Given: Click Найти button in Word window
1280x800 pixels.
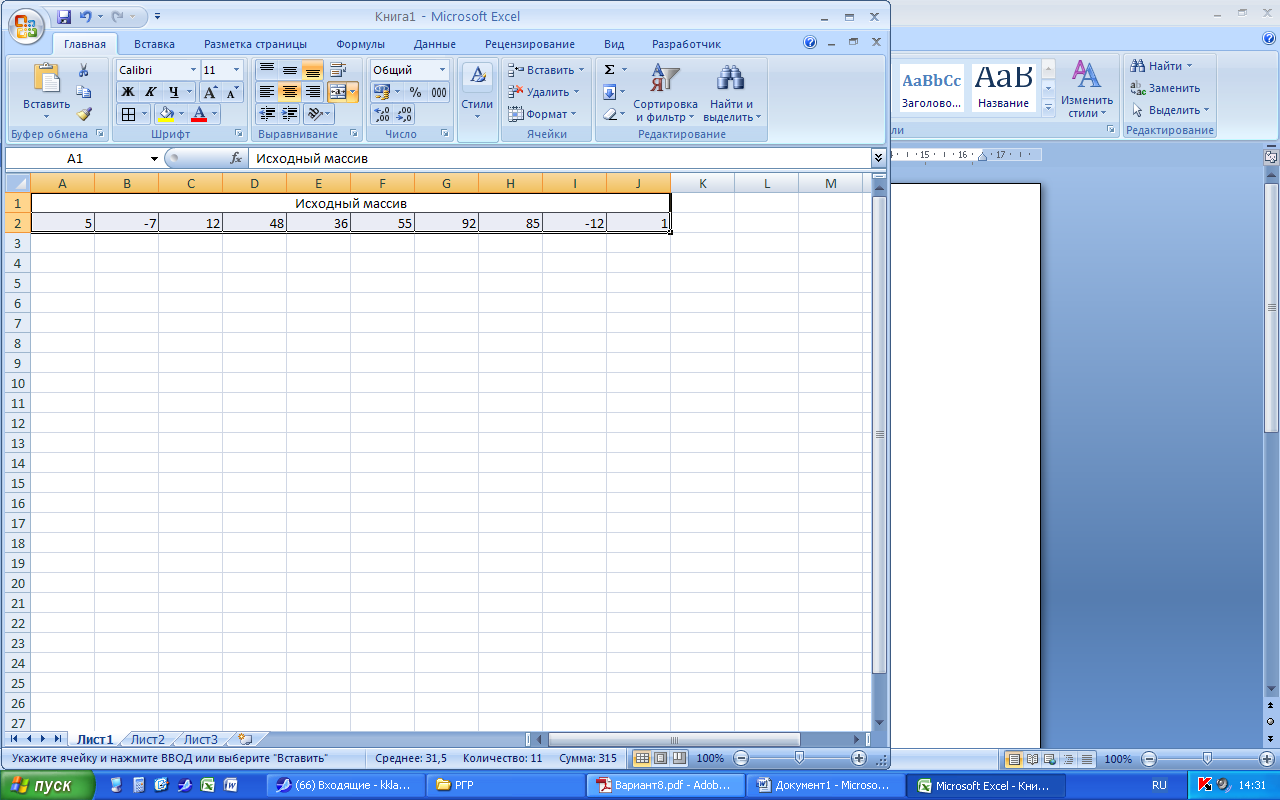Looking at the screenshot, I should click(1161, 66).
